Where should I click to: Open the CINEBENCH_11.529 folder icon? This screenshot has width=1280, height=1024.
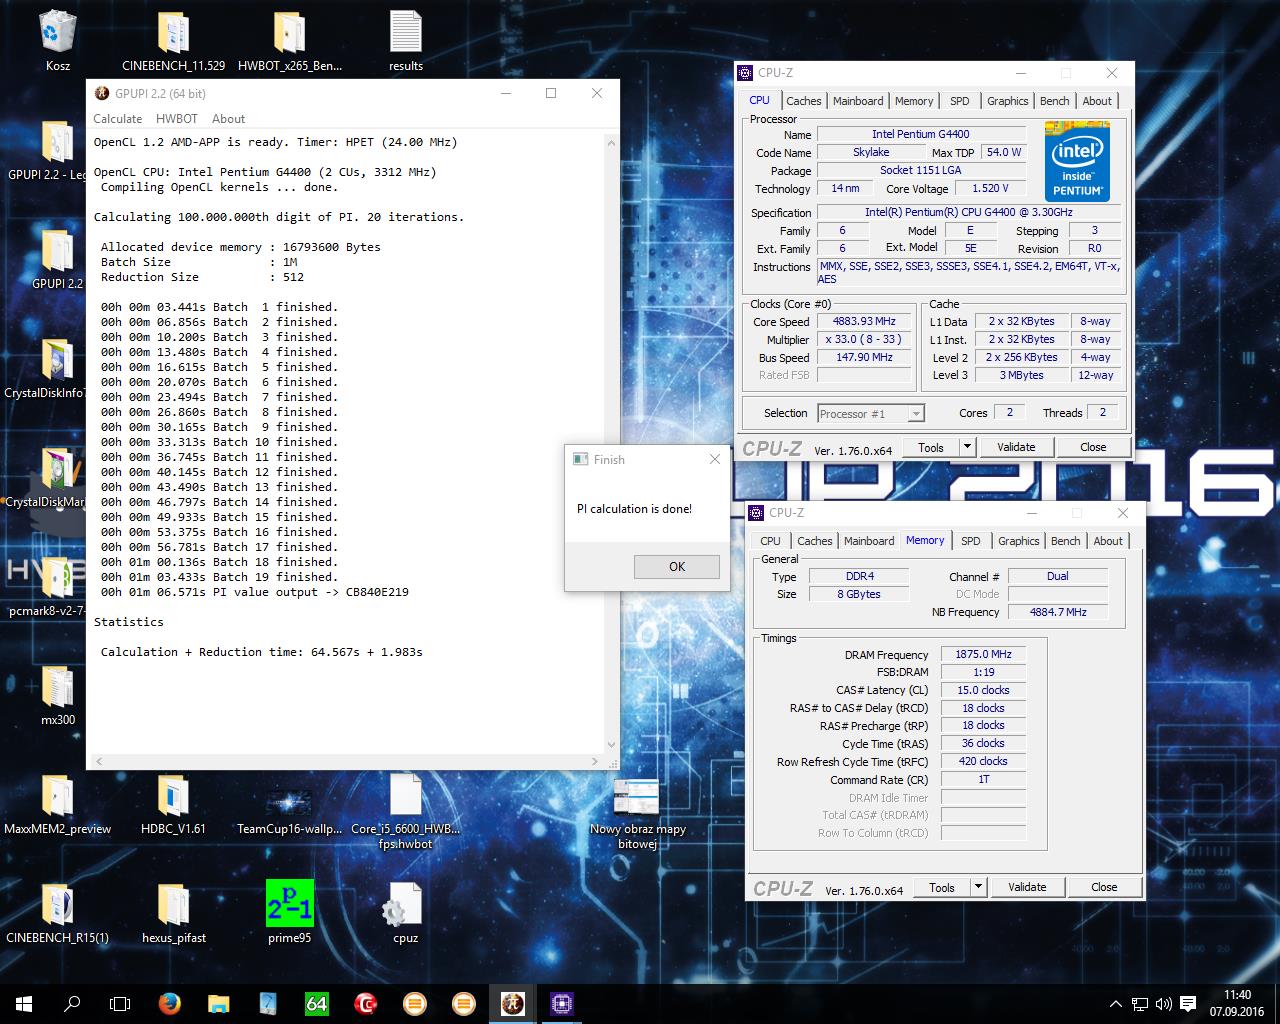(x=173, y=40)
